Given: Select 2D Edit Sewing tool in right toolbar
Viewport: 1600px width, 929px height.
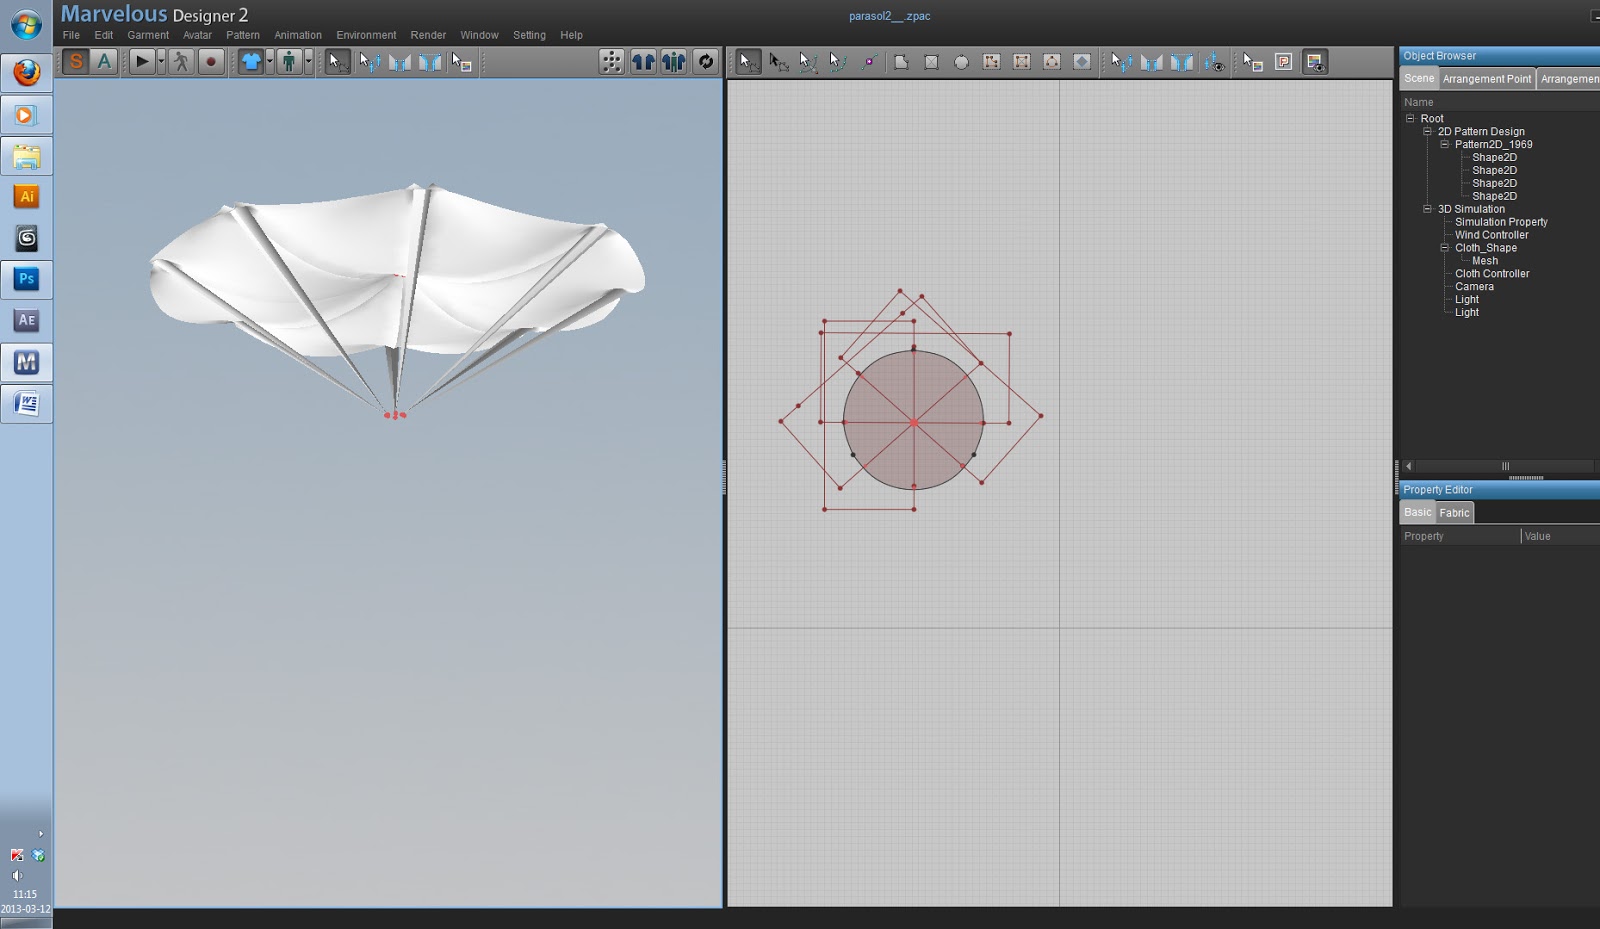Looking at the screenshot, I should click(x=1122, y=62).
